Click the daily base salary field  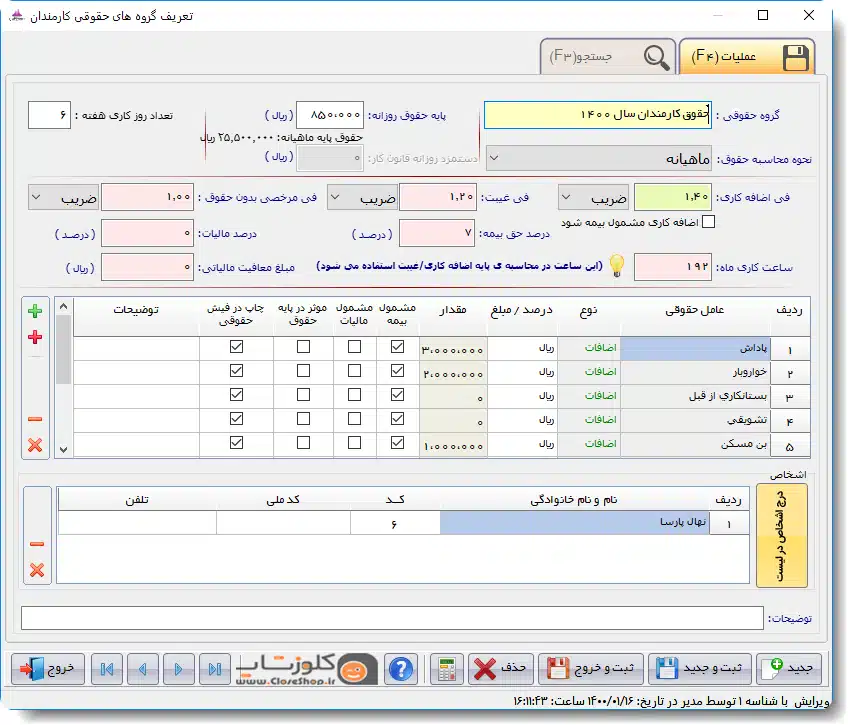330,115
